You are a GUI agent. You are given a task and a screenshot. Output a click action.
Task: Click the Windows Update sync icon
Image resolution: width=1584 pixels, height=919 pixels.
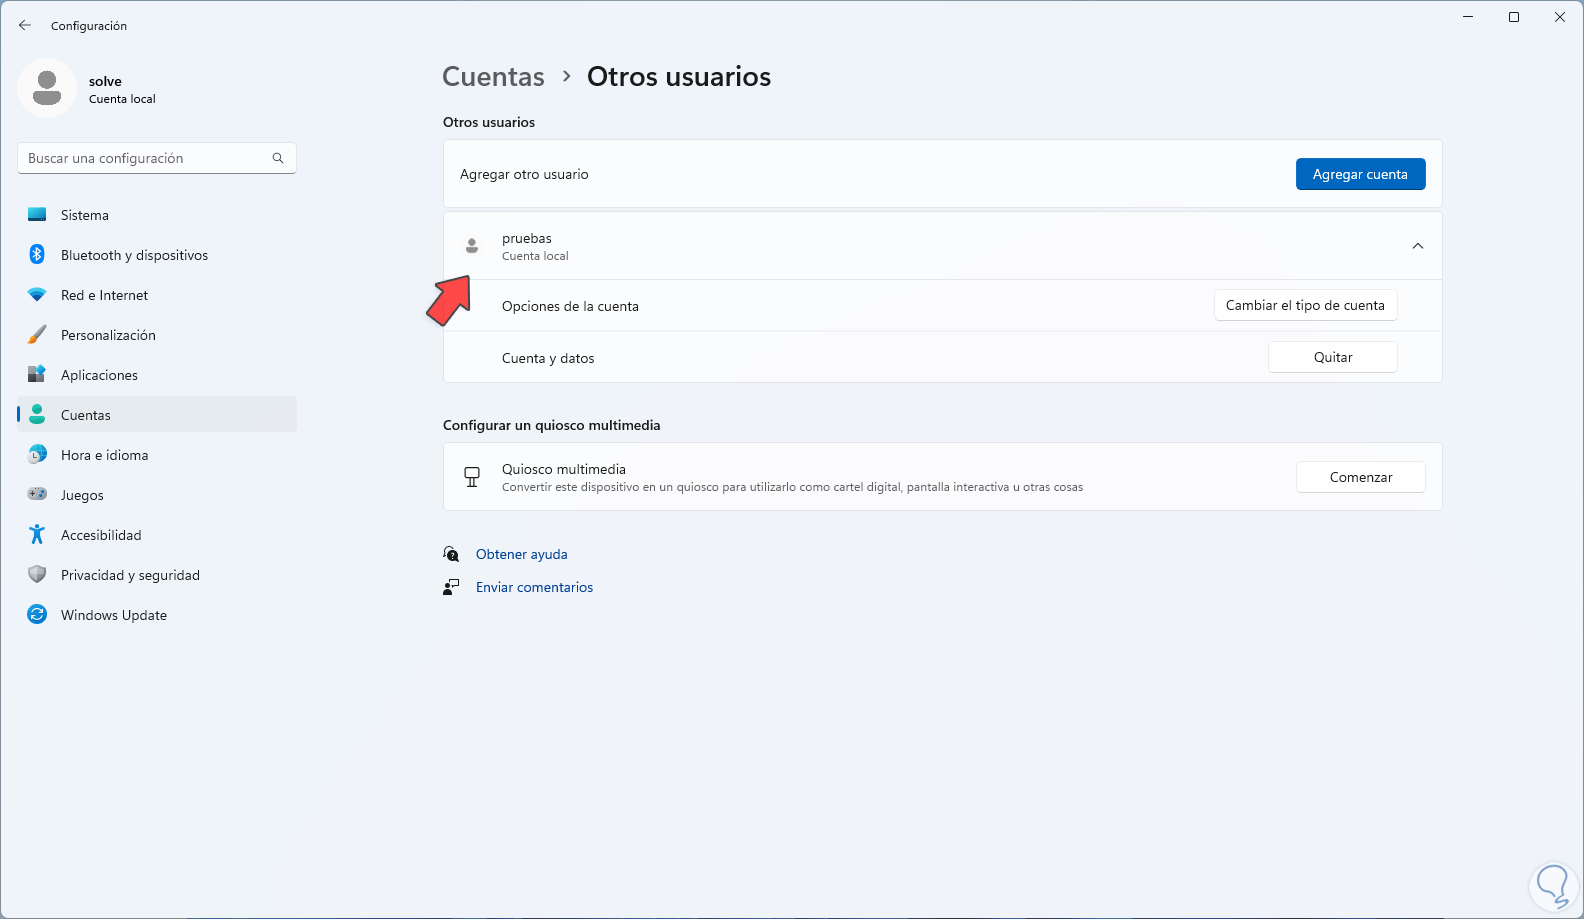coord(37,615)
